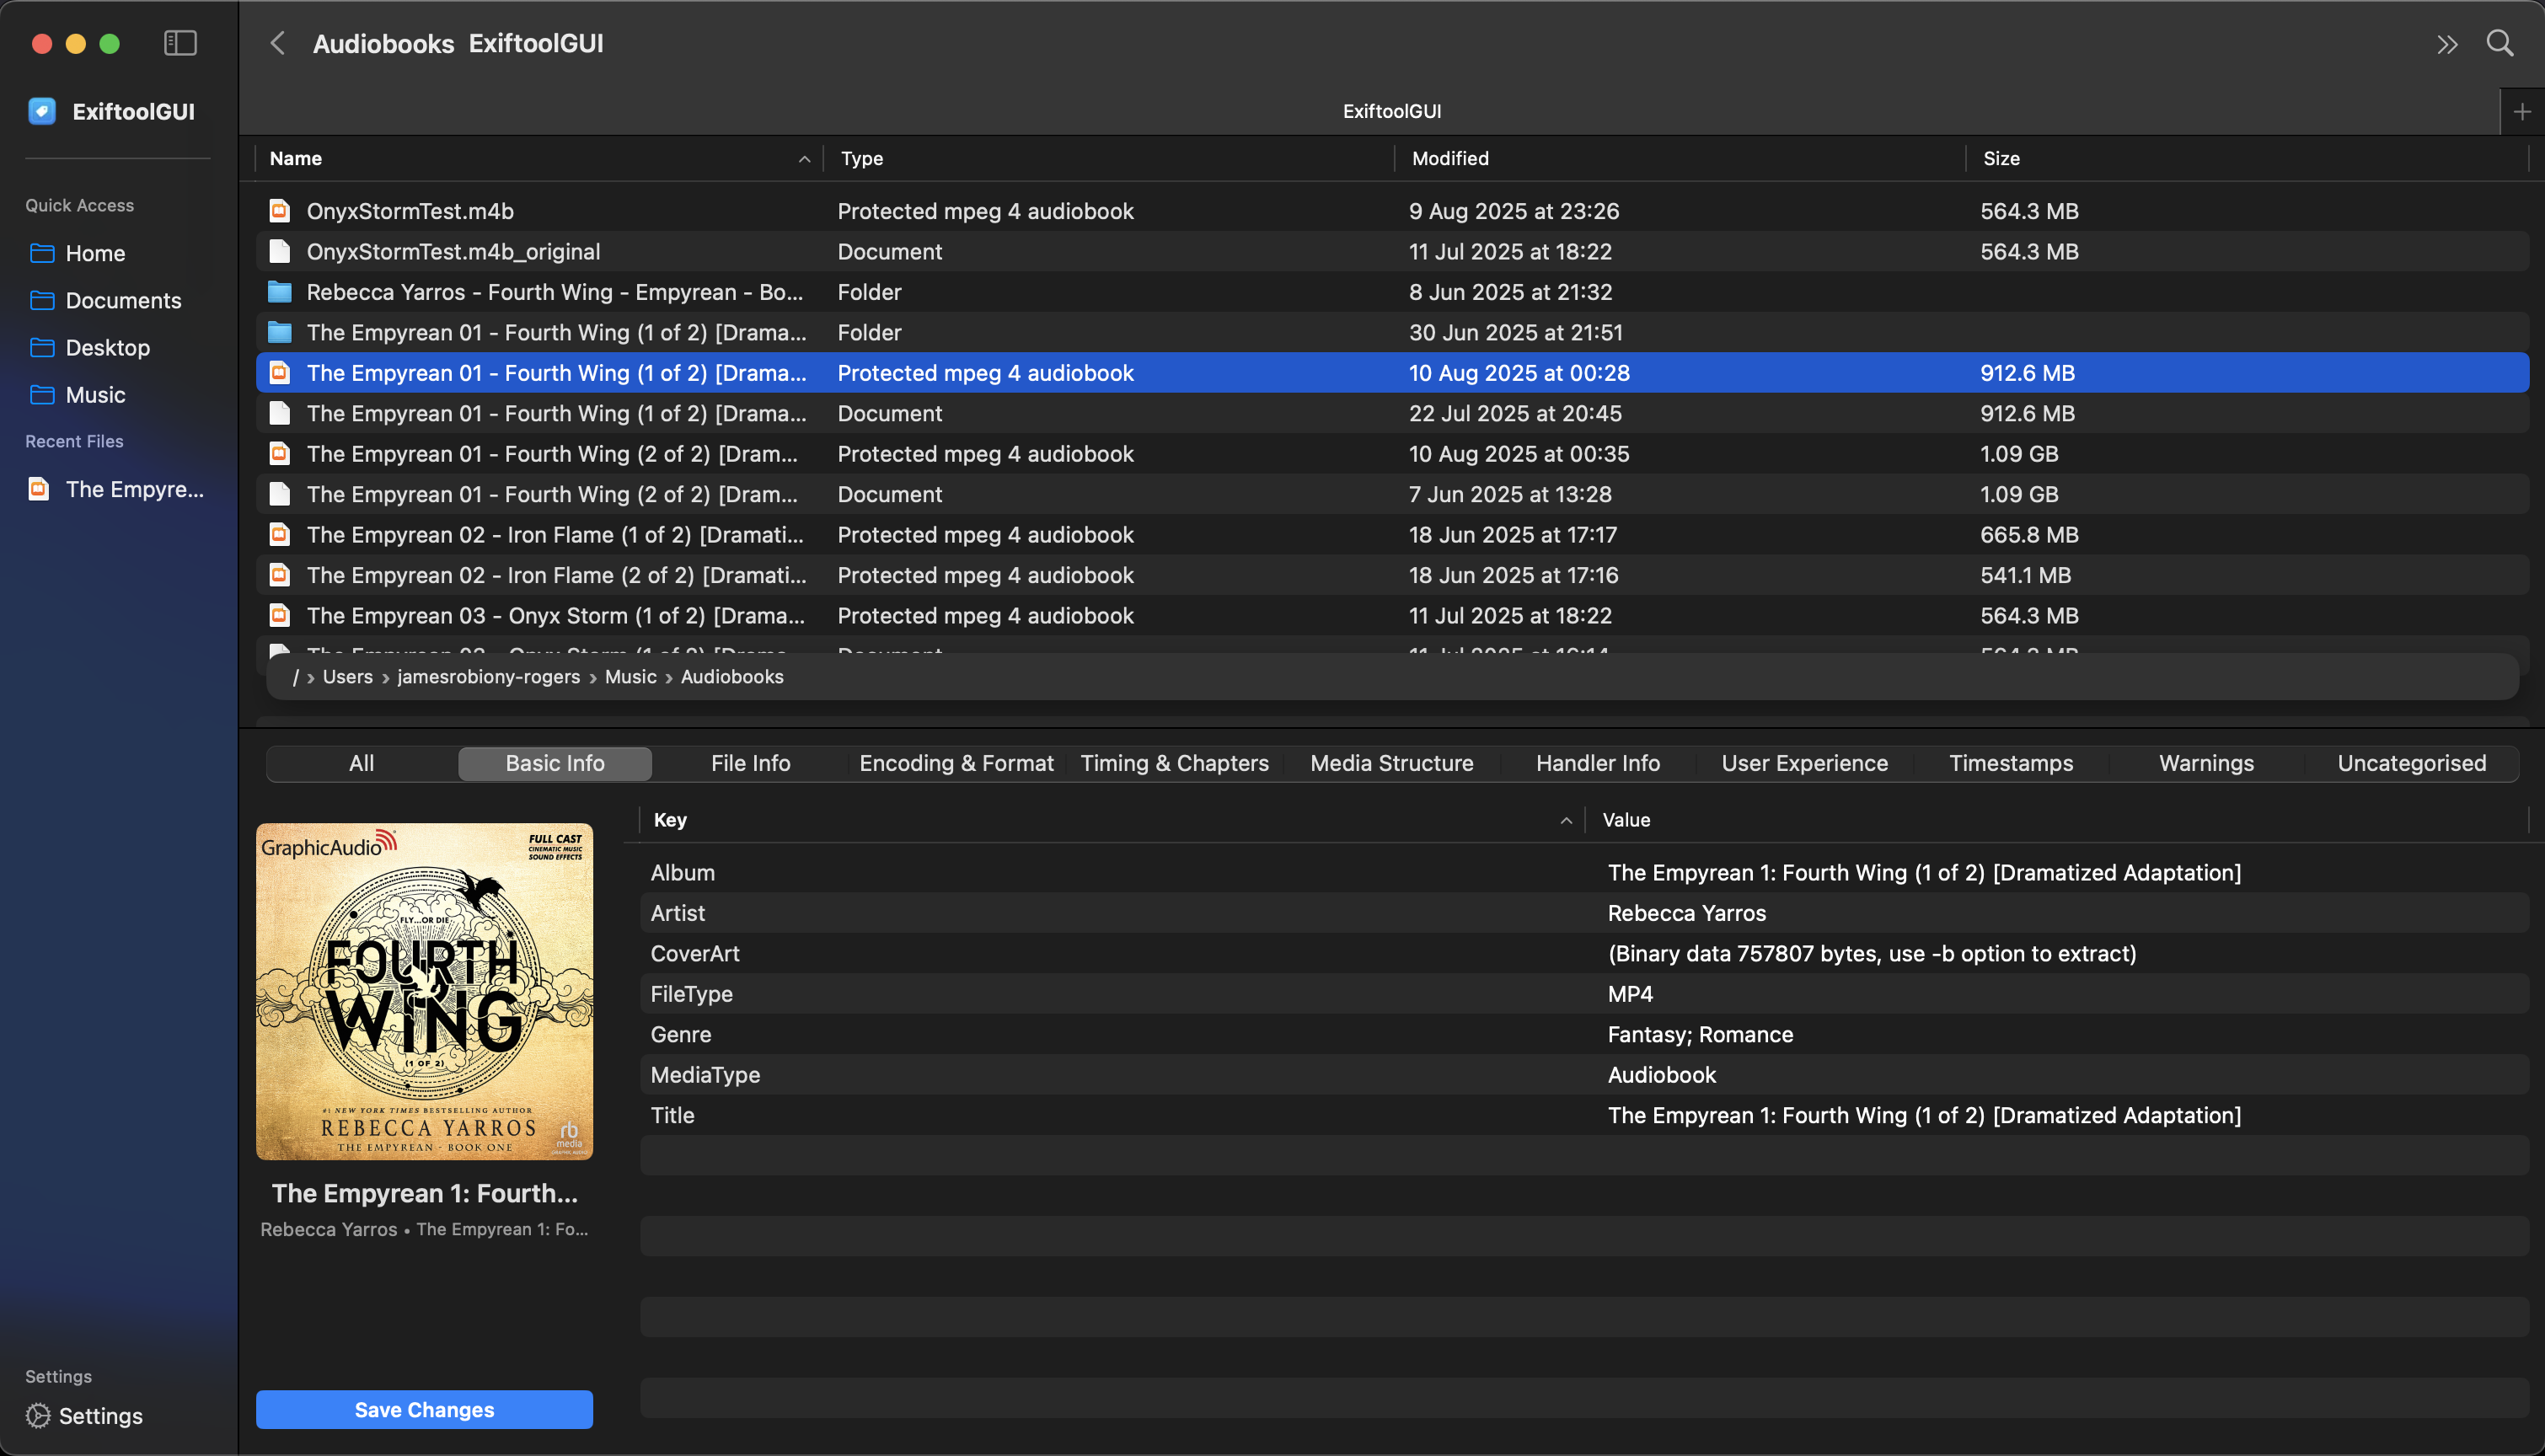Open Documents from the sidebar

tap(122, 300)
